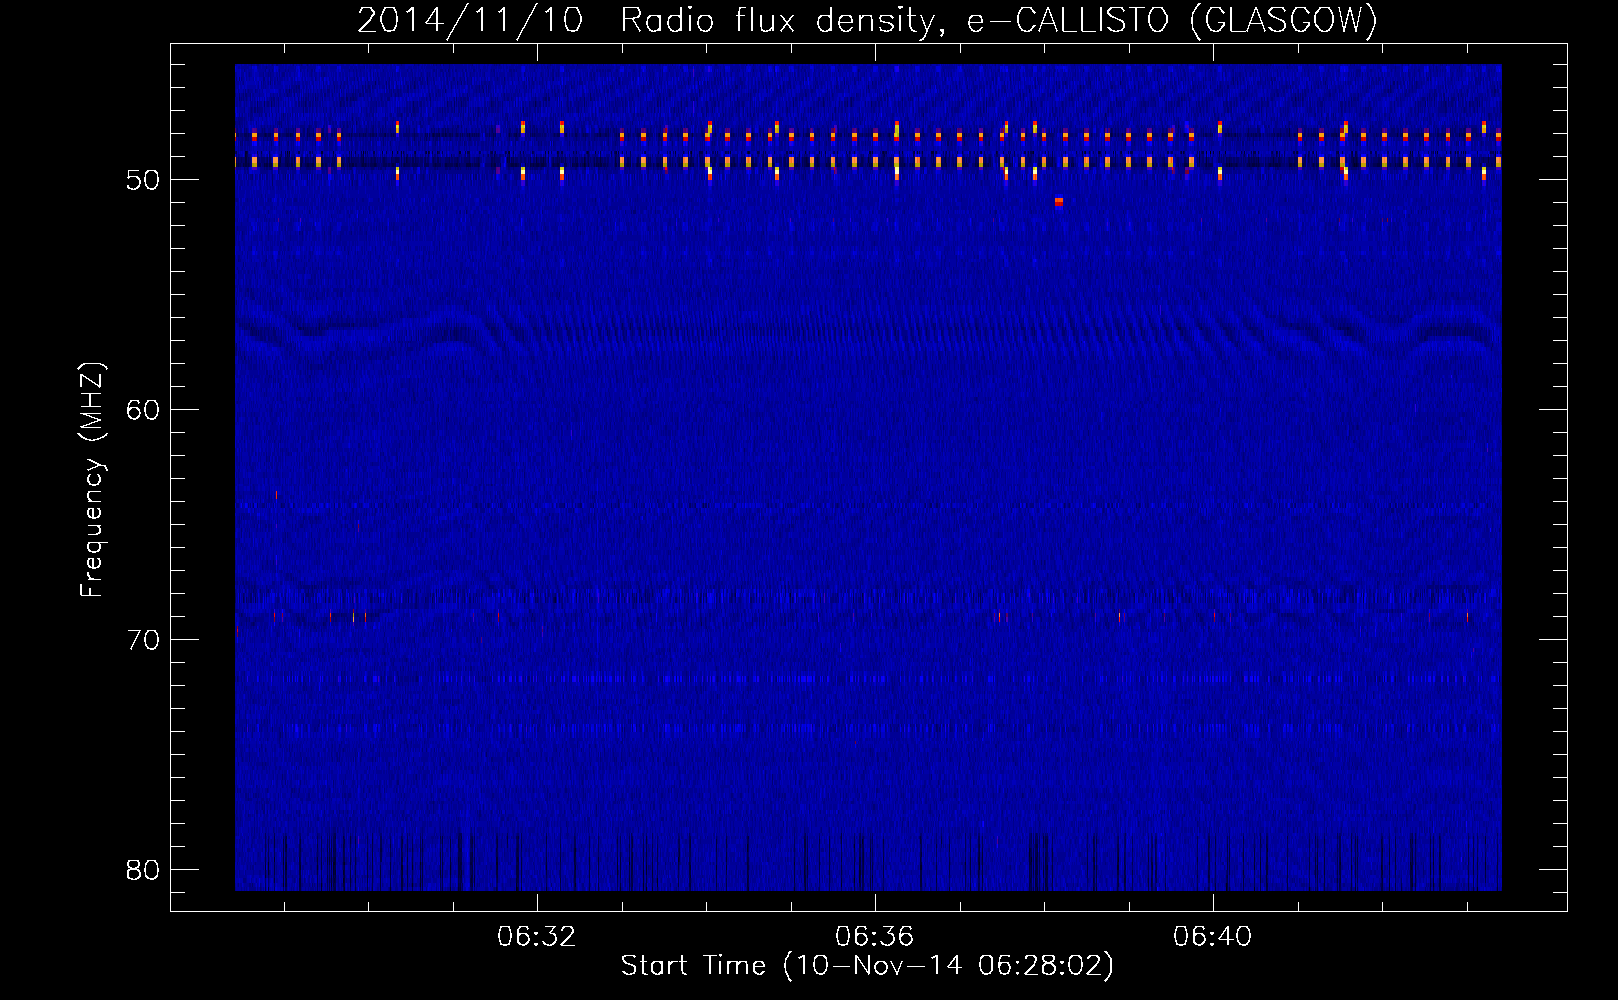Click the 80 frequency tick label
This screenshot has width=1618, height=1000.
pos(143,870)
